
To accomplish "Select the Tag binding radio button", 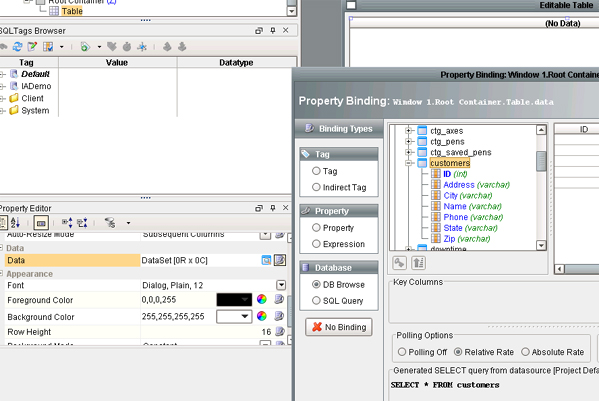I will (x=316, y=171).
